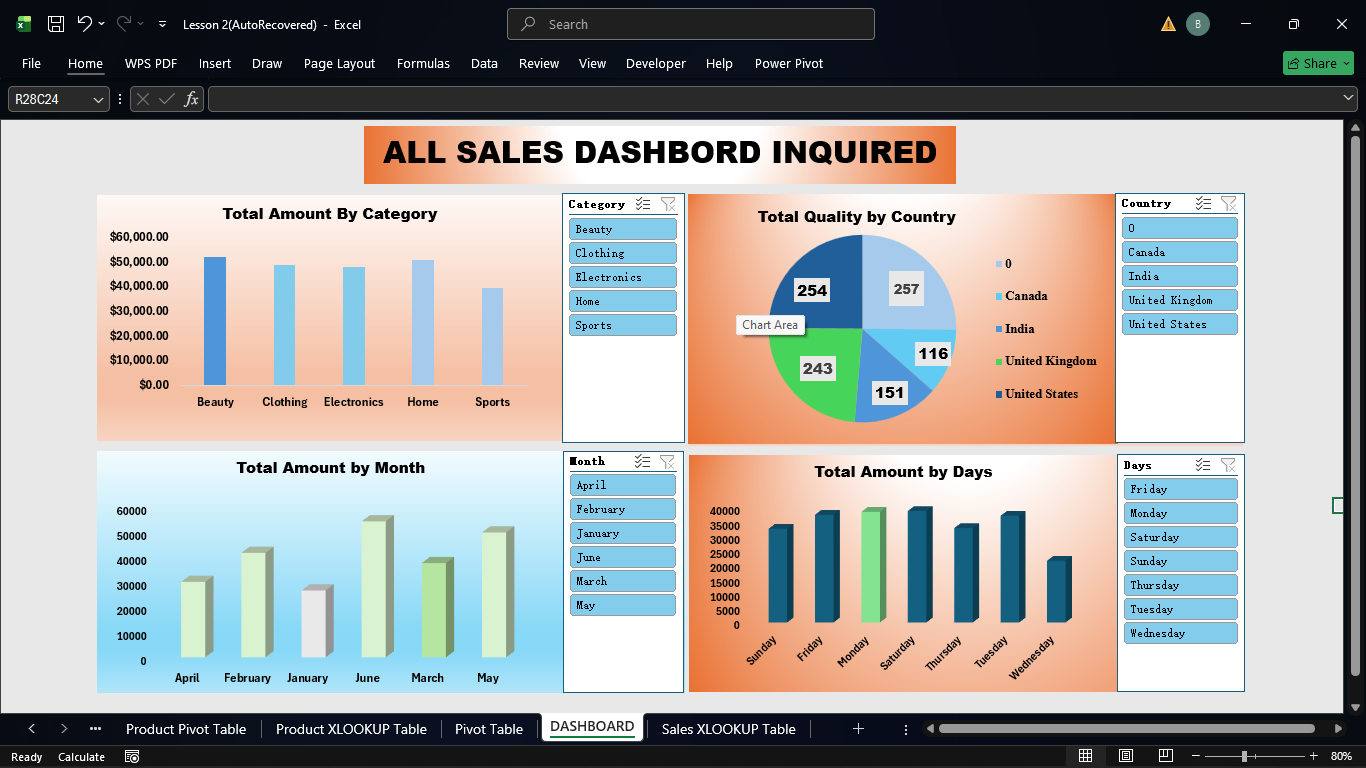This screenshot has height=768, width=1366.
Task: Open the Customize Quick Access Toolbar menu
Action: 161,24
